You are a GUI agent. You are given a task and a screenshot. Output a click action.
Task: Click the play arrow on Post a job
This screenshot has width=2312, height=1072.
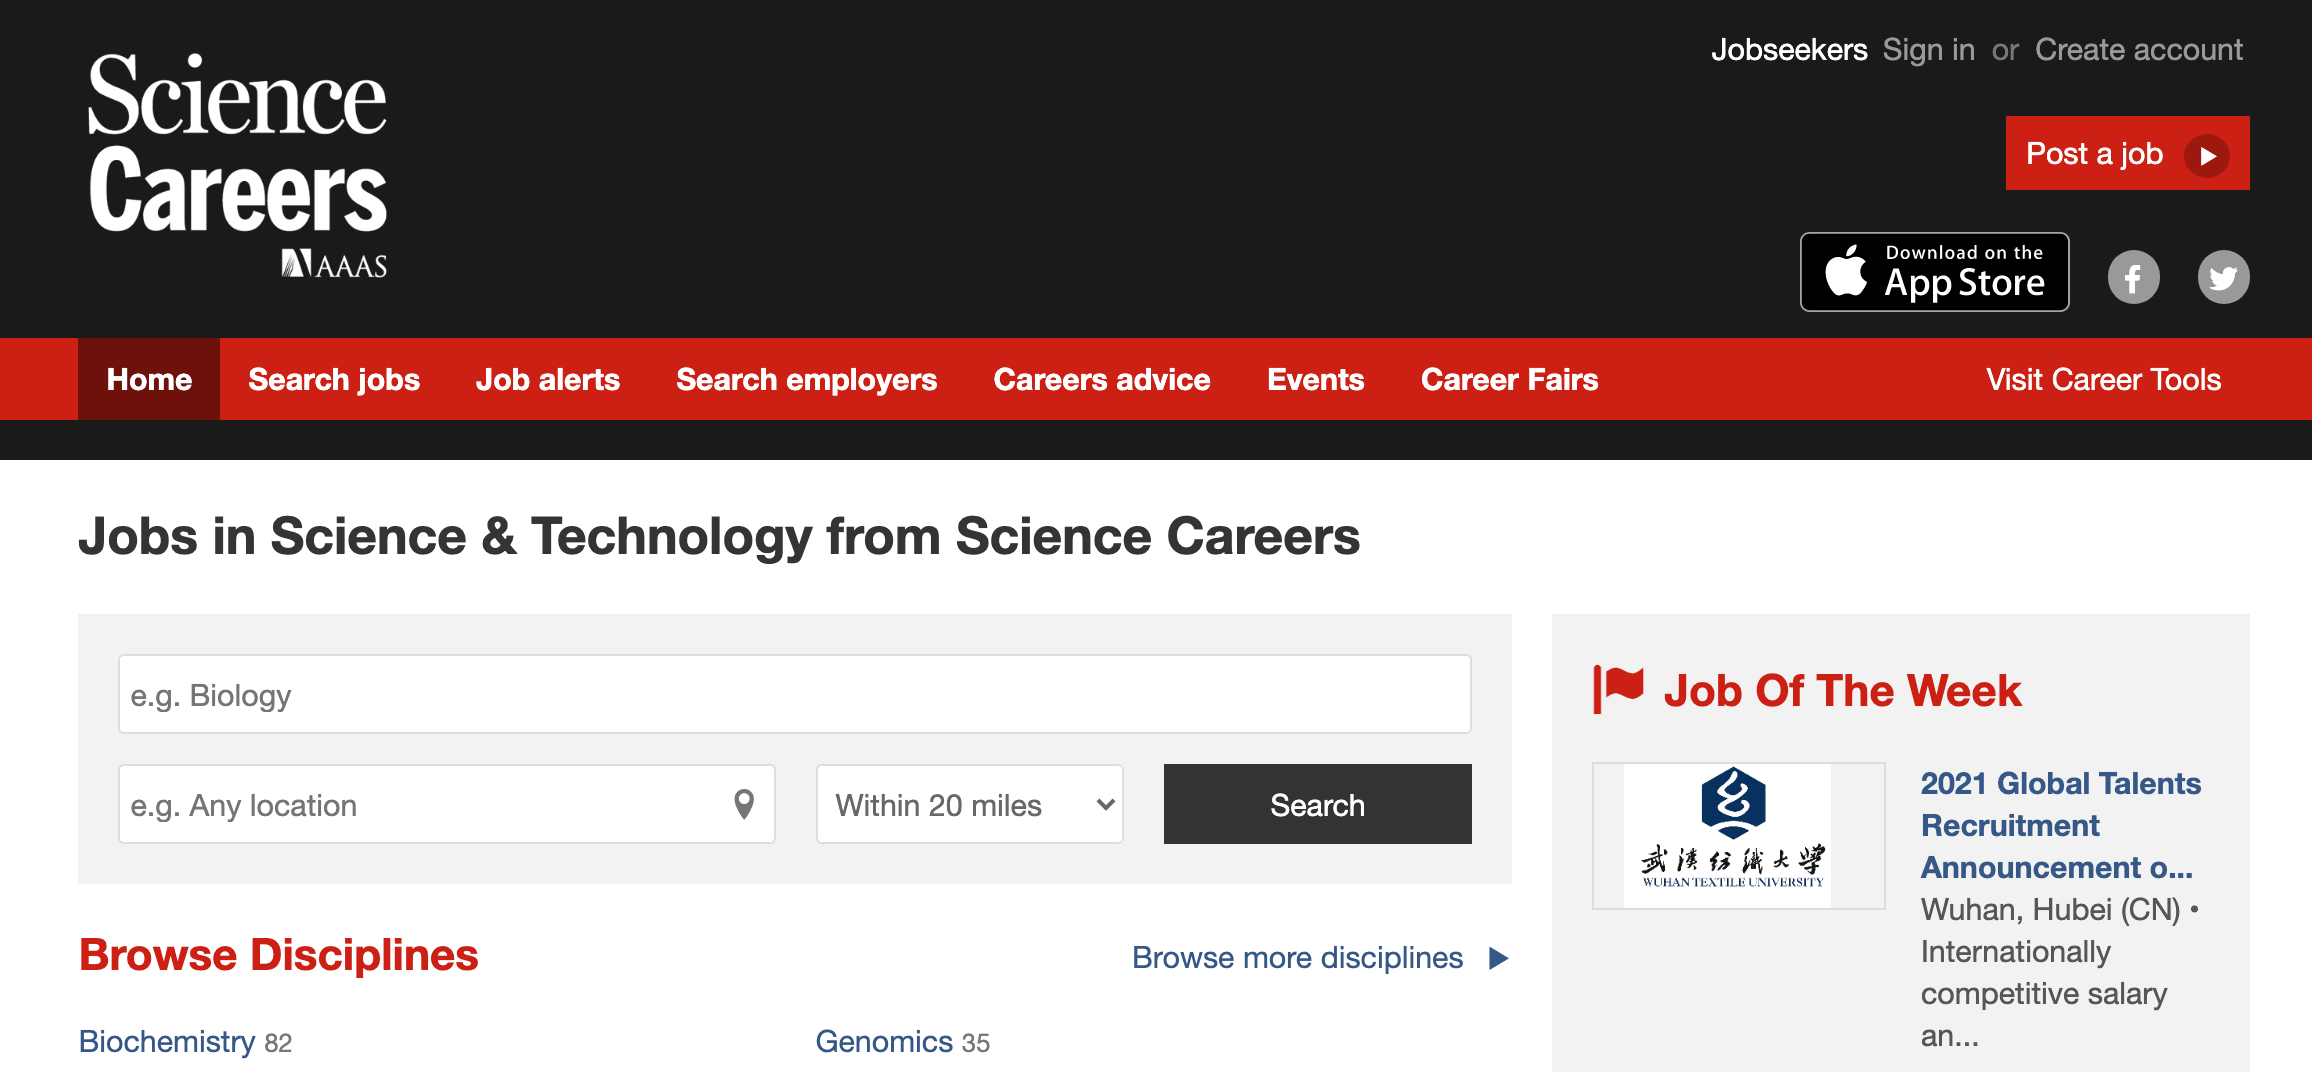(2207, 155)
